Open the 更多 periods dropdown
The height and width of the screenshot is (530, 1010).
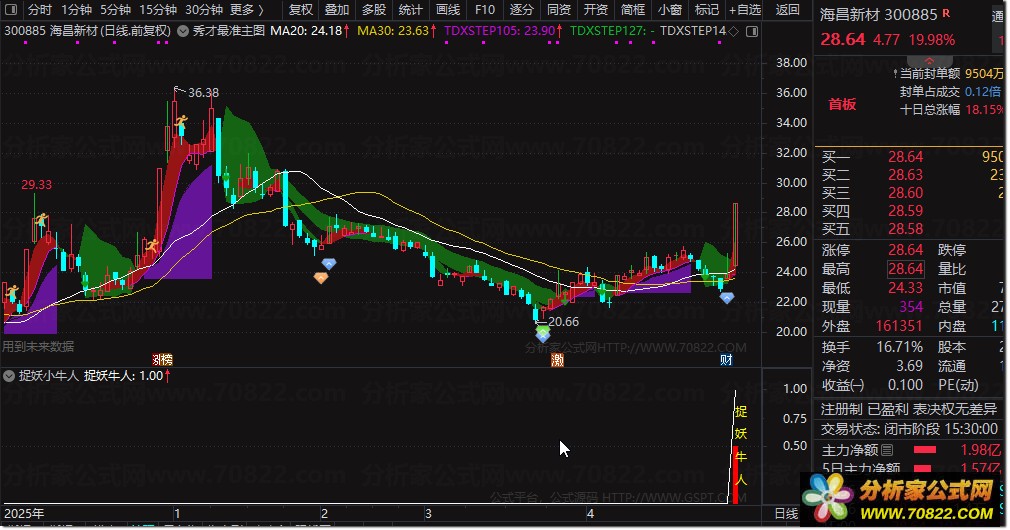(x=247, y=10)
